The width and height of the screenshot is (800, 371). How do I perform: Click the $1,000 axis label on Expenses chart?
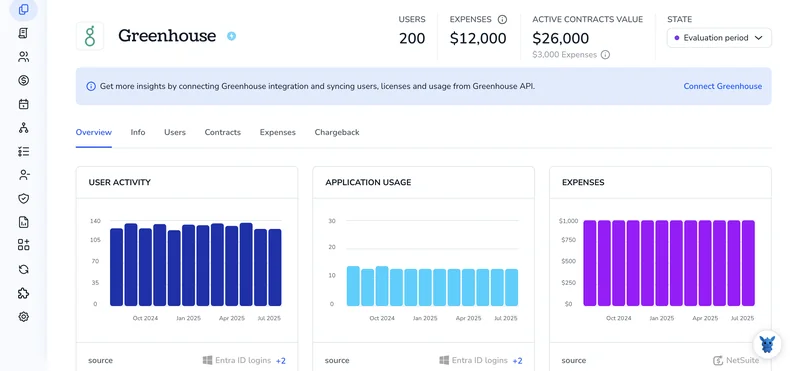tap(568, 221)
